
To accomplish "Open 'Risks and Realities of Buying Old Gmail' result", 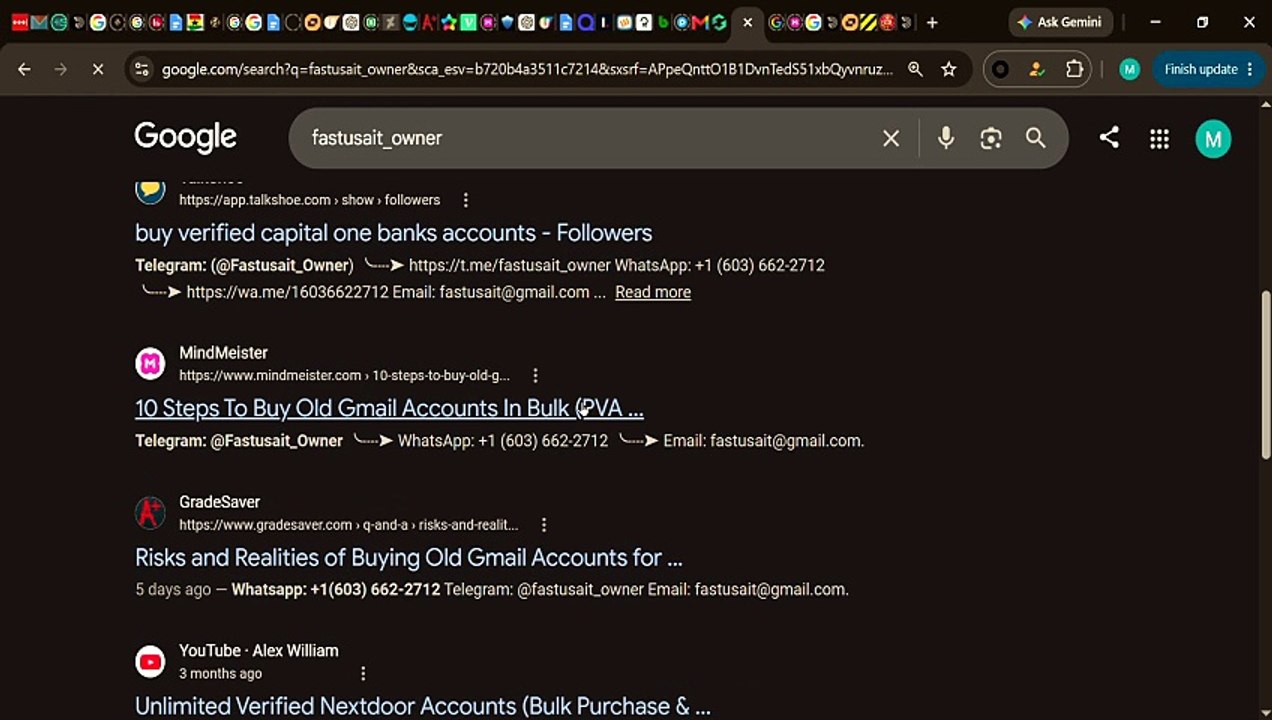I will (x=409, y=557).
